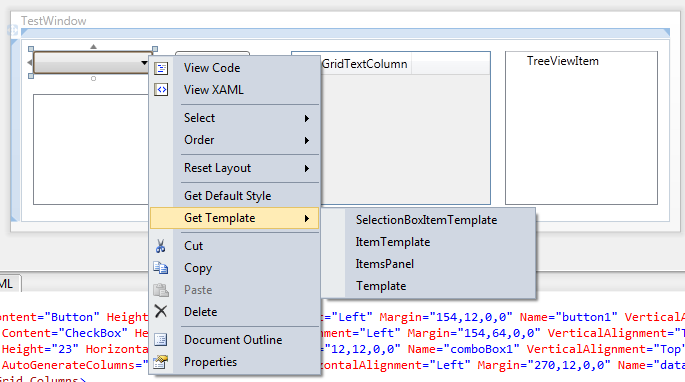Click Name="button1" in XAML code
This screenshot has height=382, width=685.
(568, 317)
